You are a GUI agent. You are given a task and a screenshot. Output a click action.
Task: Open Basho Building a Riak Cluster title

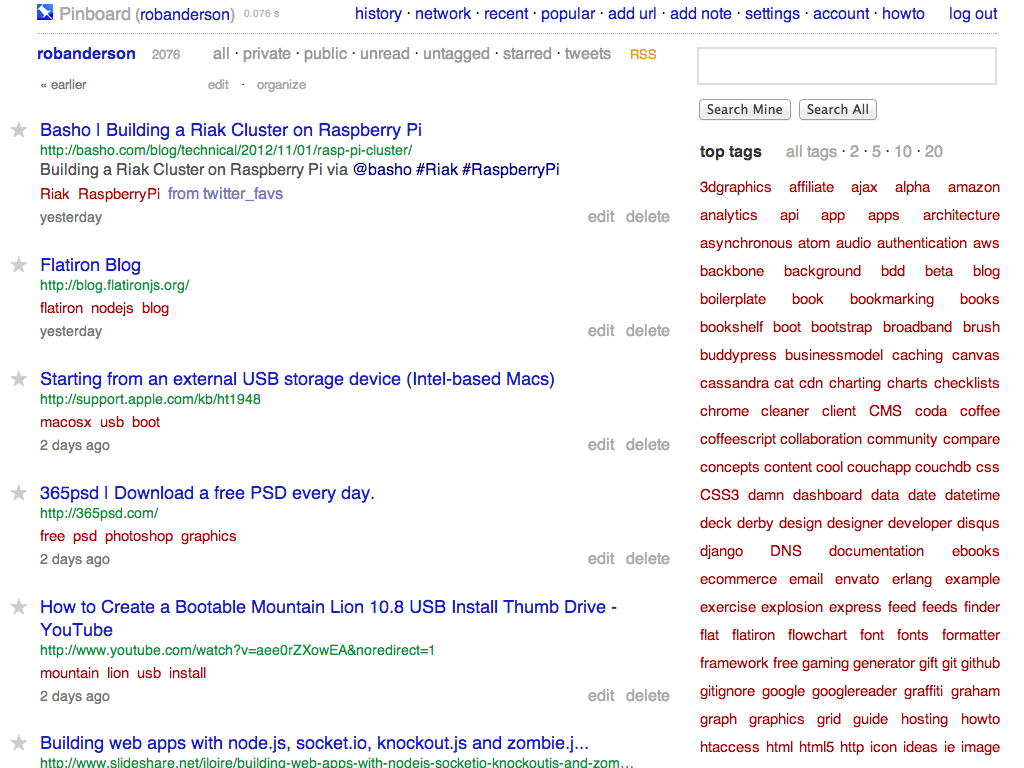tap(231, 130)
